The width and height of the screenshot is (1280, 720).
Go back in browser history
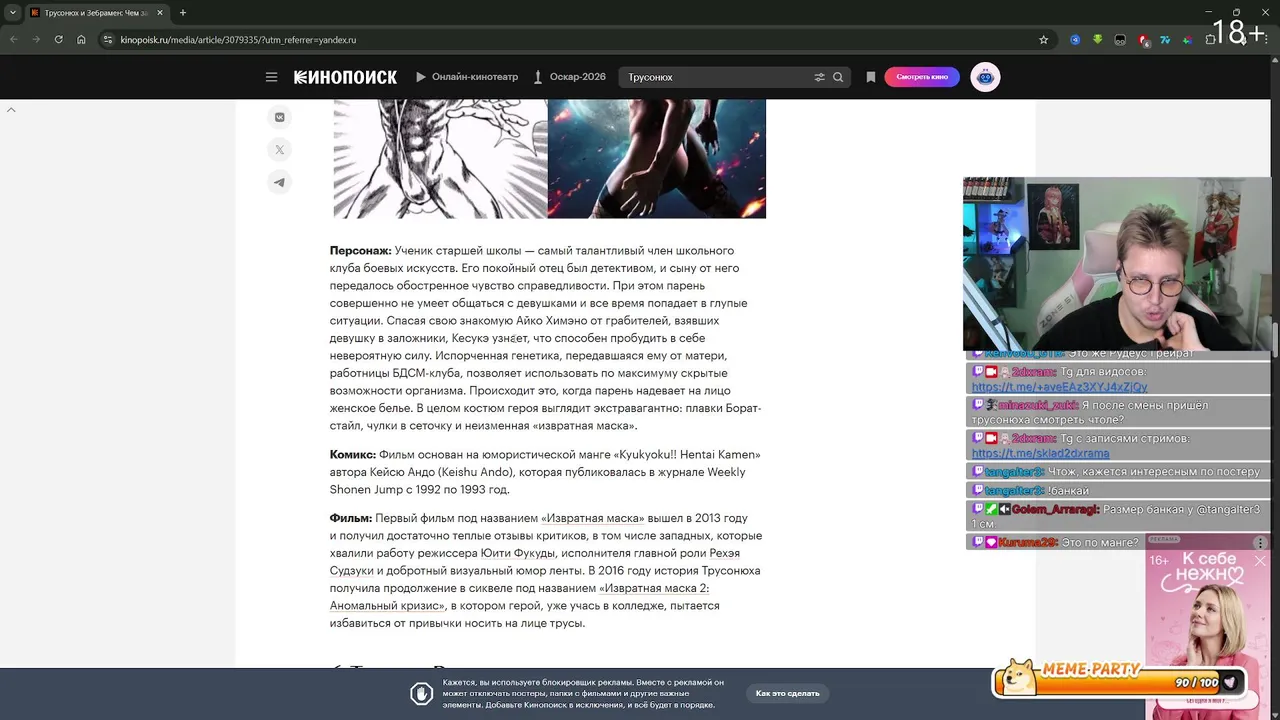pyautogui.click(x=14, y=40)
